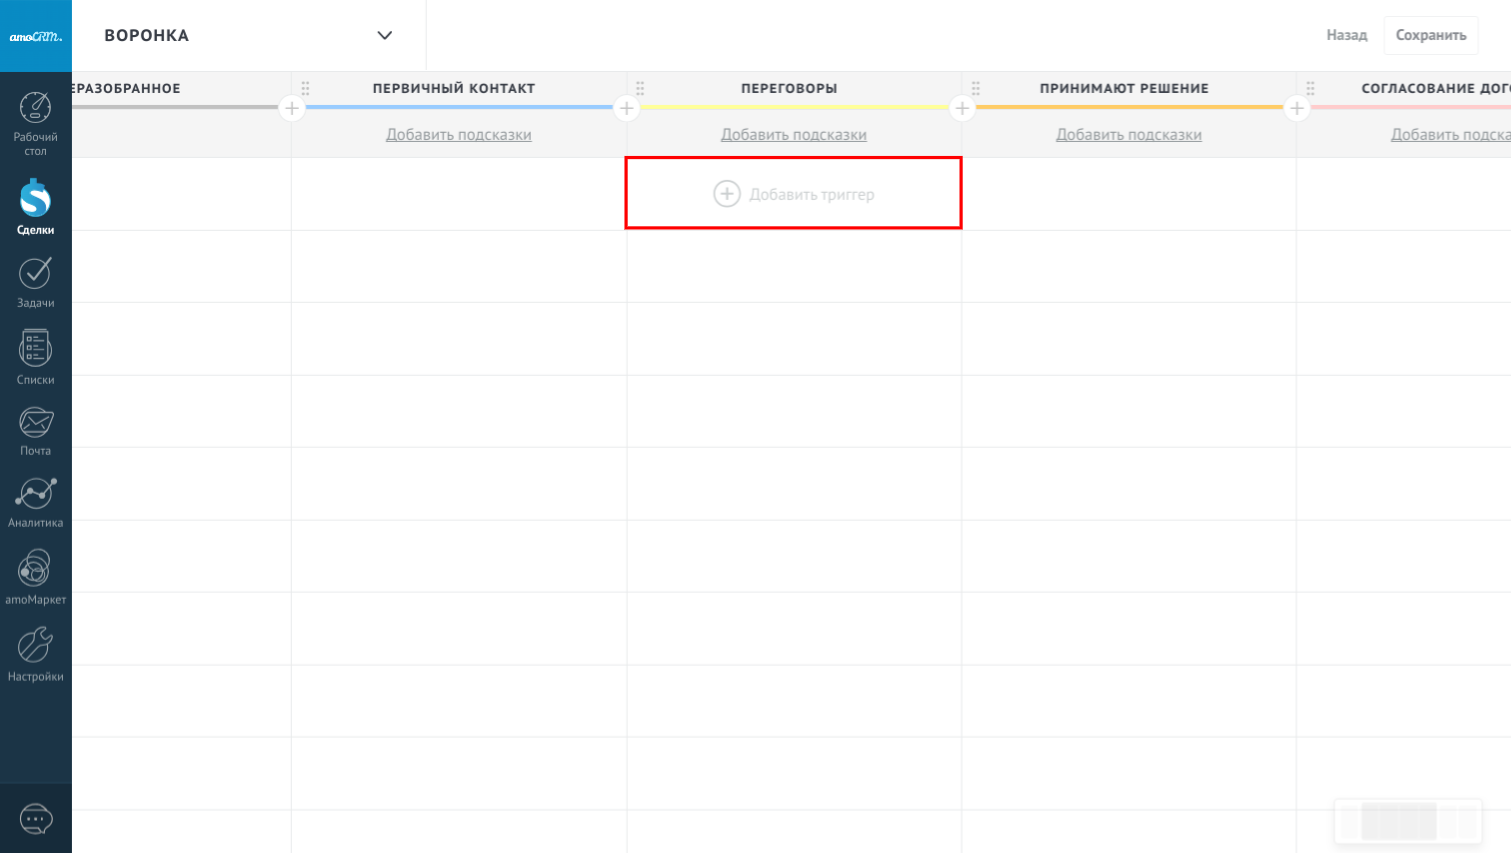Click Добавить подсказки under Первичный контакт
The width and height of the screenshot is (1511, 853).
(458, 135)
